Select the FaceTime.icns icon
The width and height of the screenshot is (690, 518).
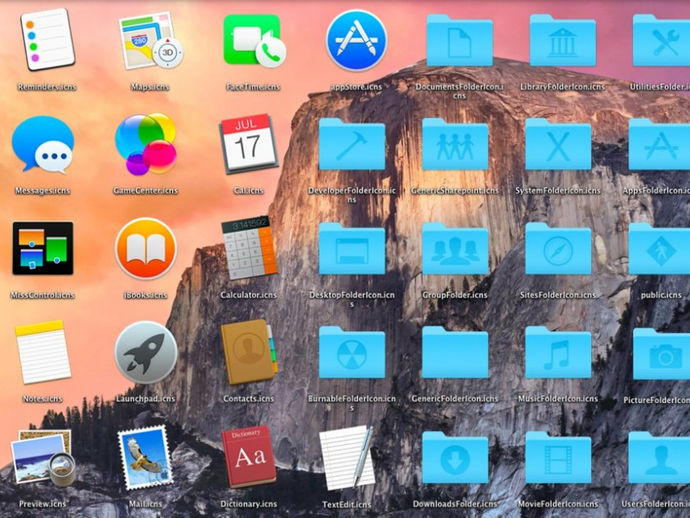pyautogui.click(x=254, y=40)
